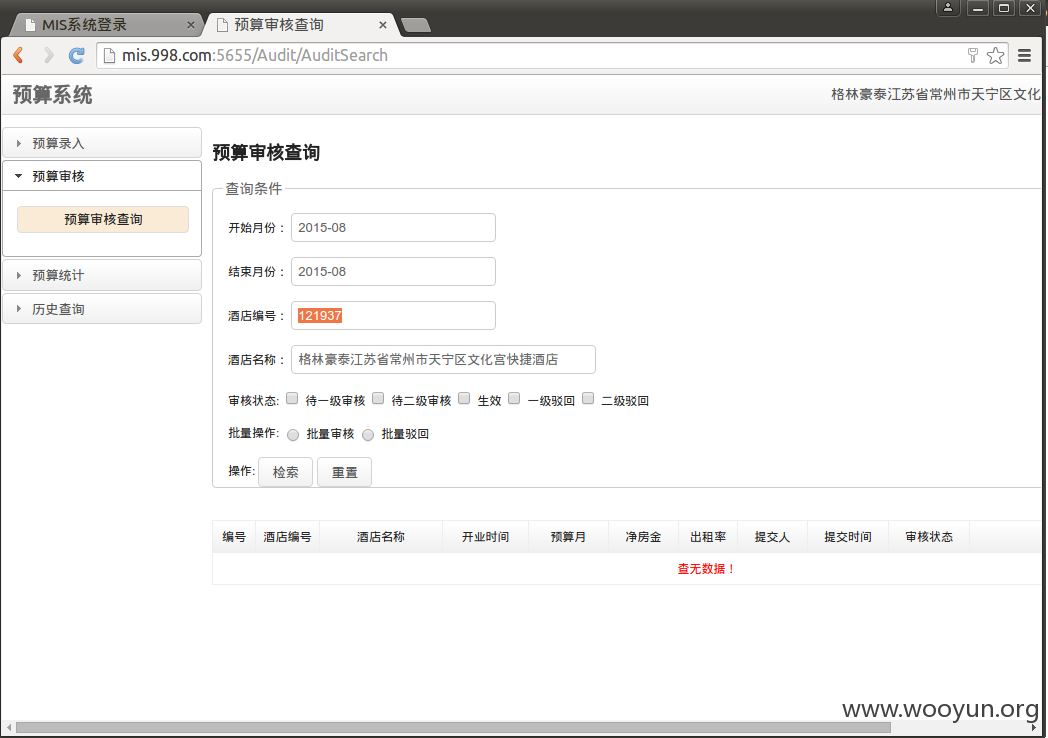Check the 待一级审核 checkbox
This screenshot has width=1048, height=738.
point(292,398)
